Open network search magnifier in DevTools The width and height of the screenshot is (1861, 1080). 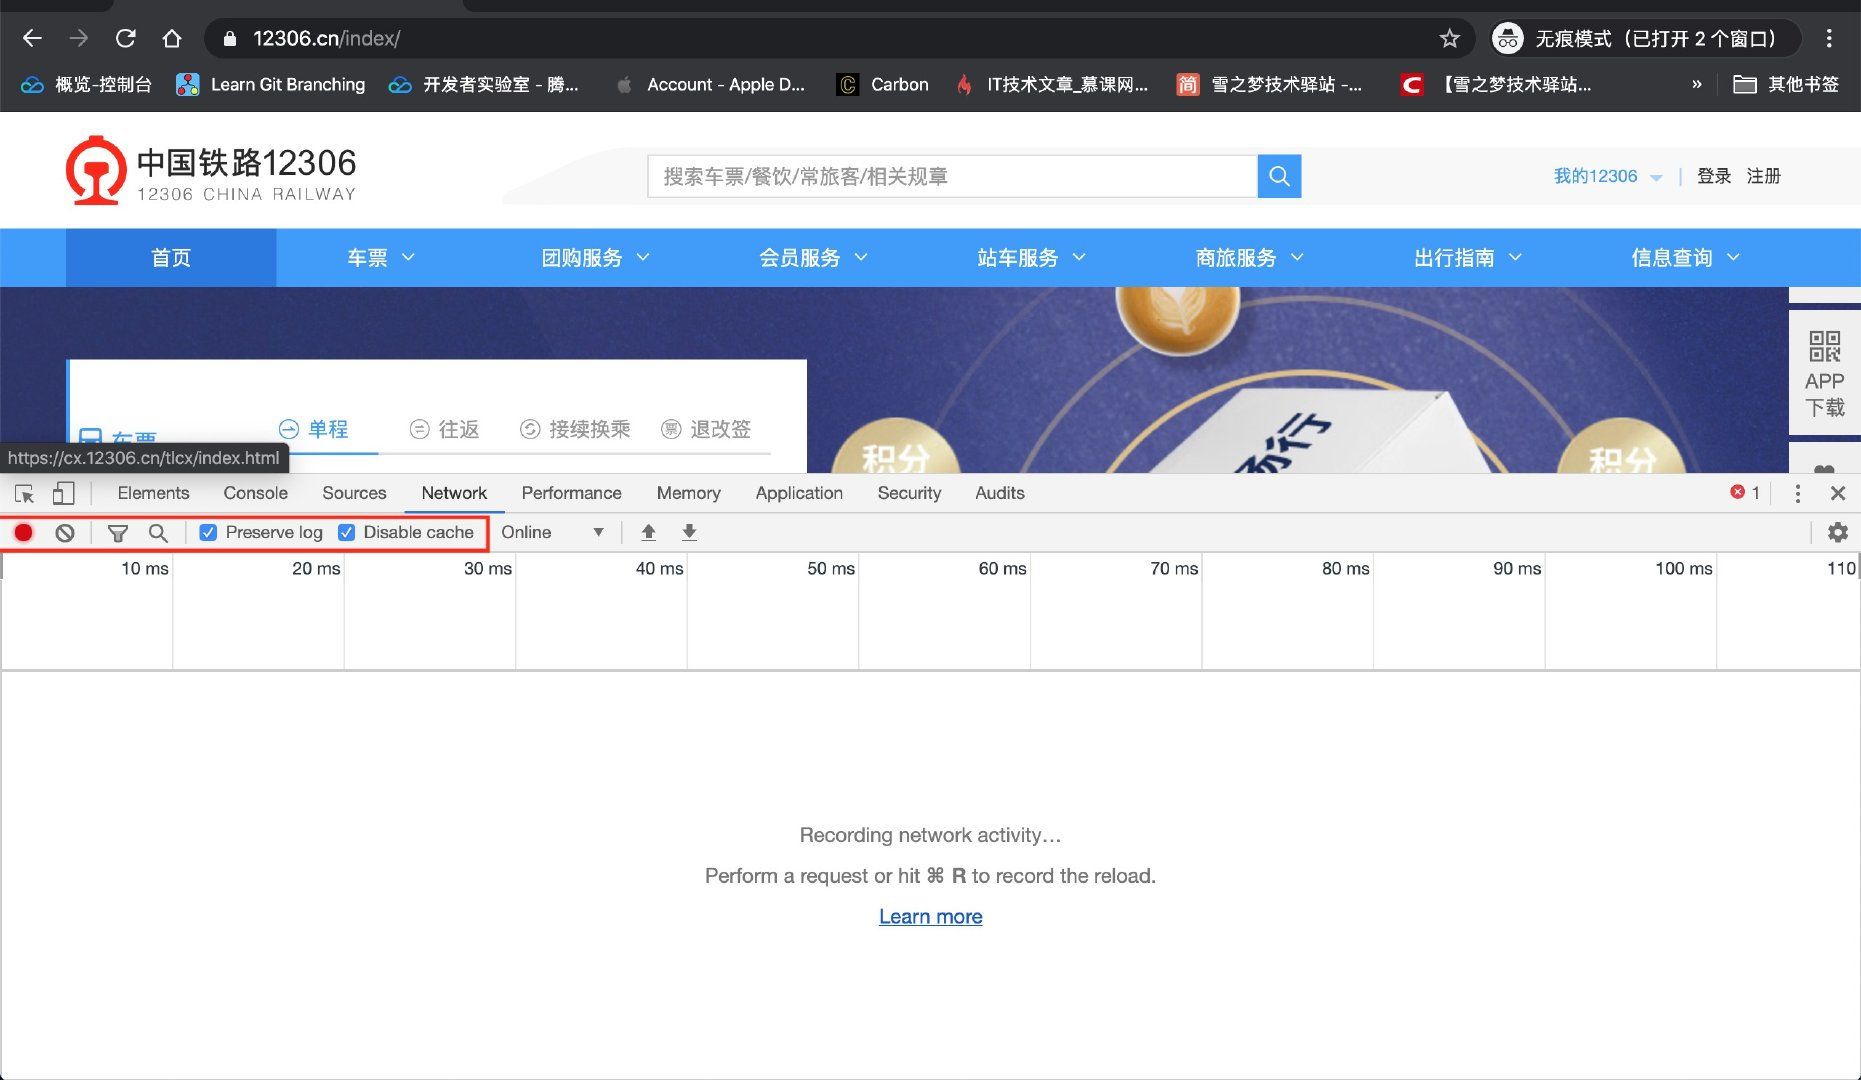pos(158,533)
